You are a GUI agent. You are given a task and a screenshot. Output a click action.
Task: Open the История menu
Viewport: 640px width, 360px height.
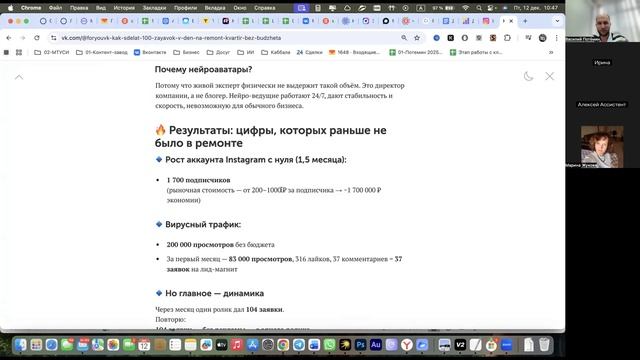point(124,8)
